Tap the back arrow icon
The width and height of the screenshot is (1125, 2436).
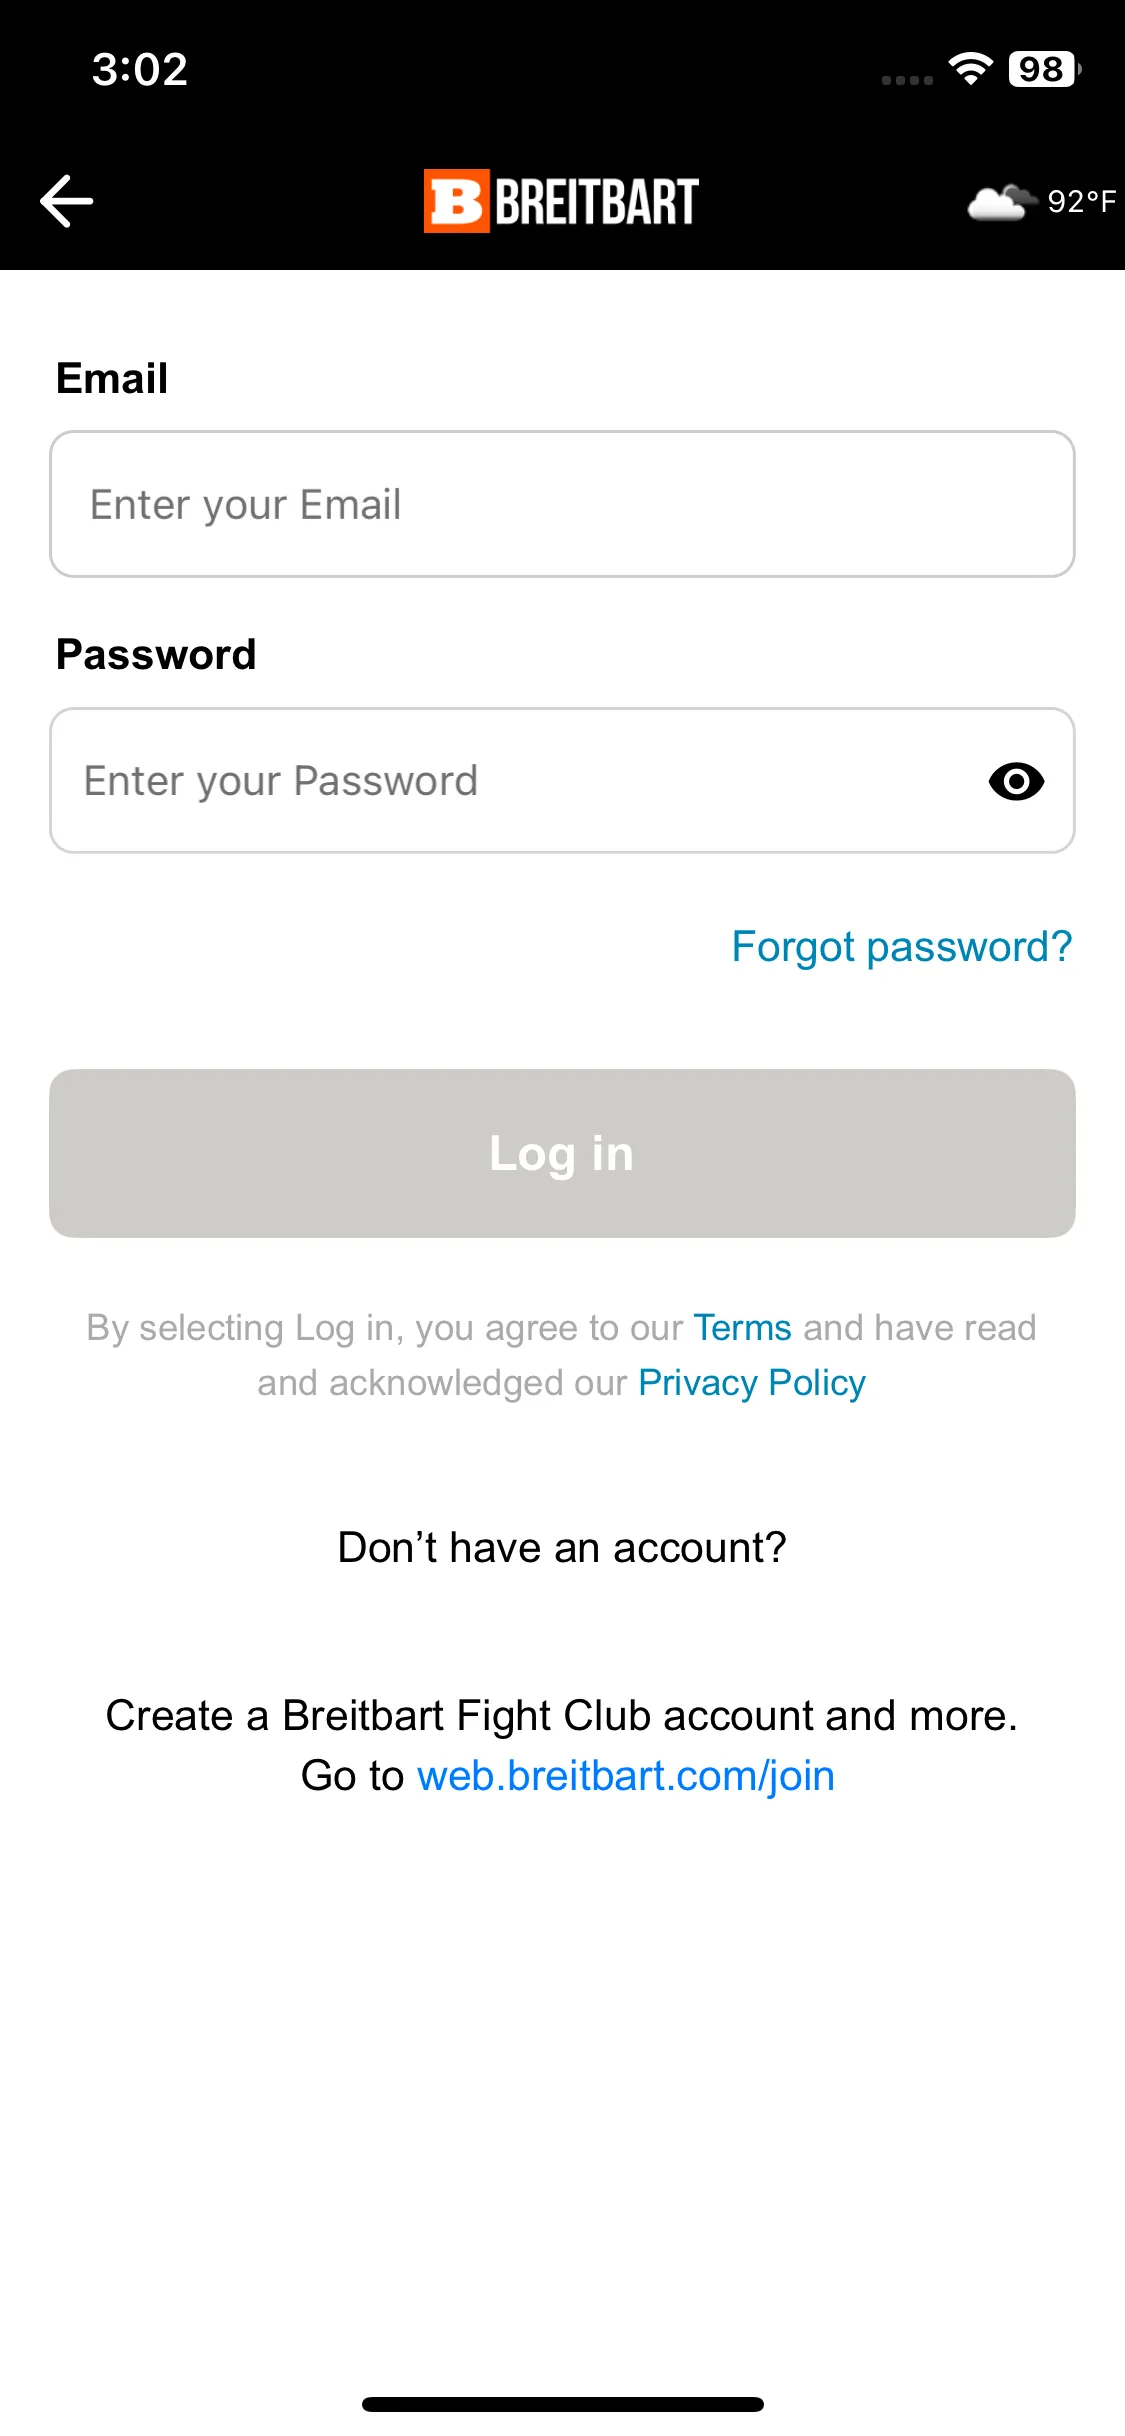point(66,201)
